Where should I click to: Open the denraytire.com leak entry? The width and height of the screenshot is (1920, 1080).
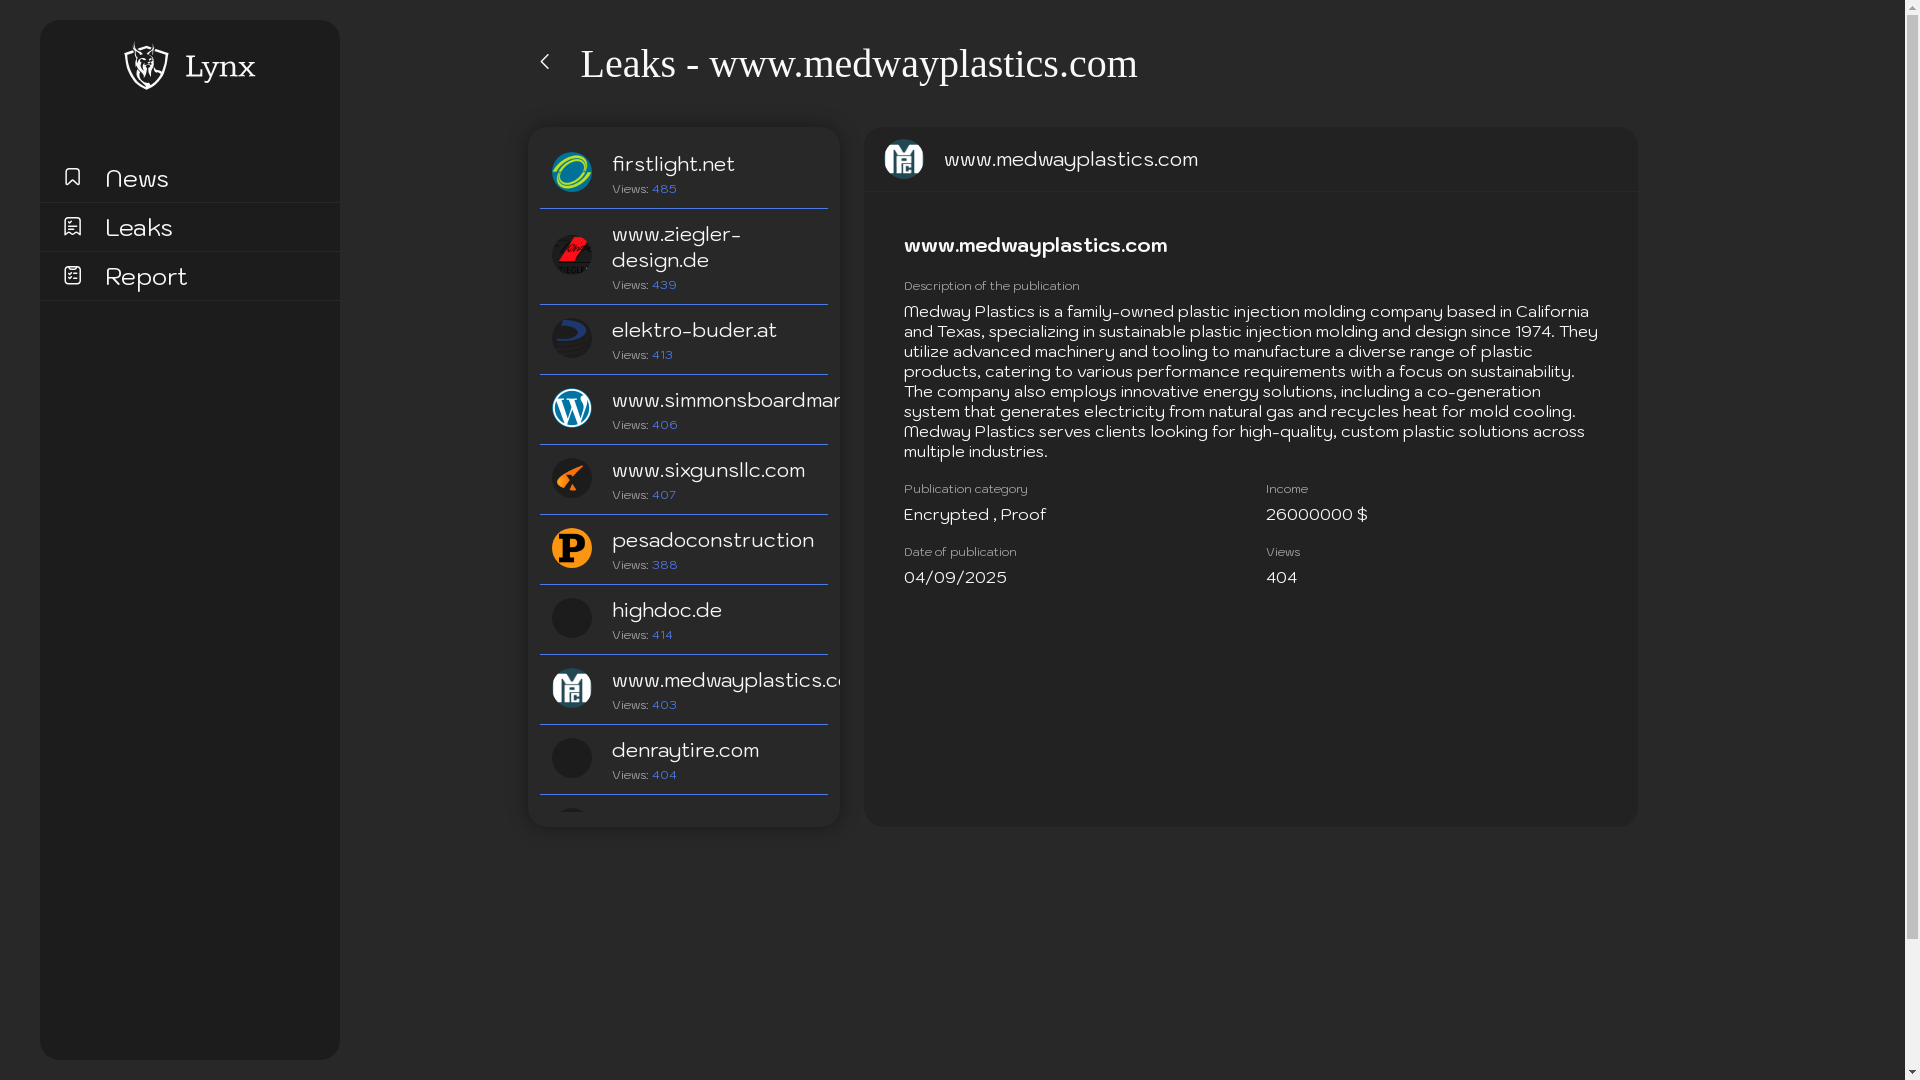pos(685,750)
